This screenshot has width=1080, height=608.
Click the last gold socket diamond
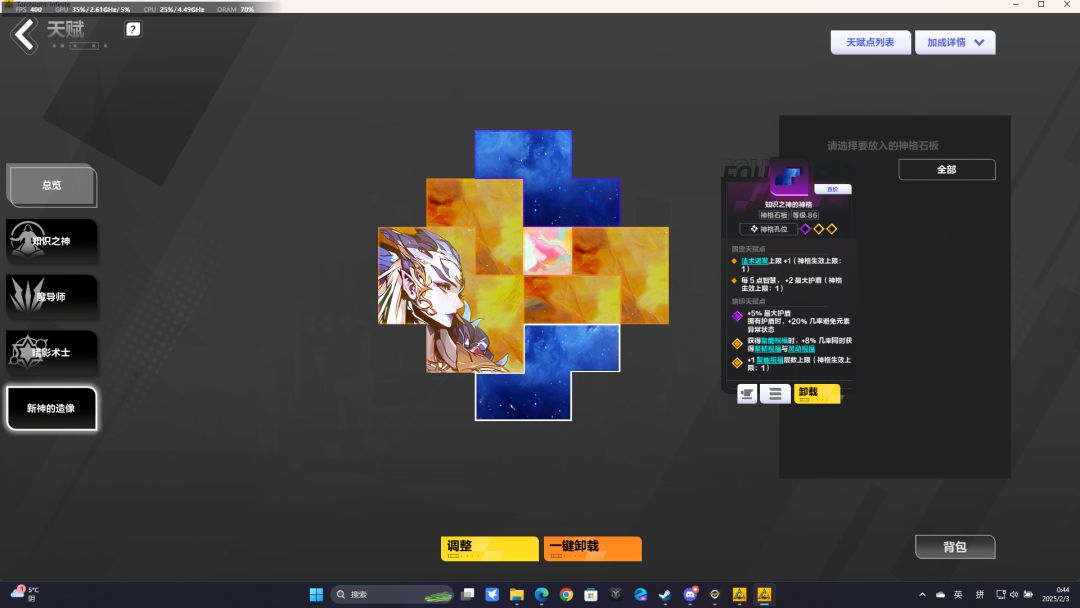pos(832,229)
